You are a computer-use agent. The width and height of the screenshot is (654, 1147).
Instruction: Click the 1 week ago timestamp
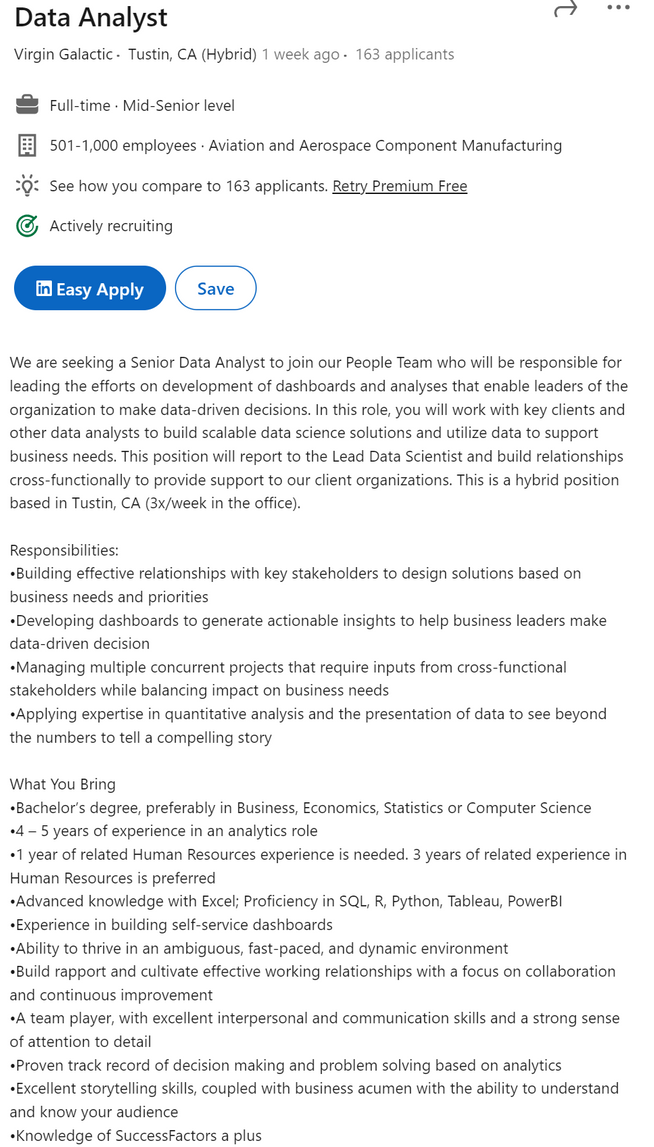300,54
